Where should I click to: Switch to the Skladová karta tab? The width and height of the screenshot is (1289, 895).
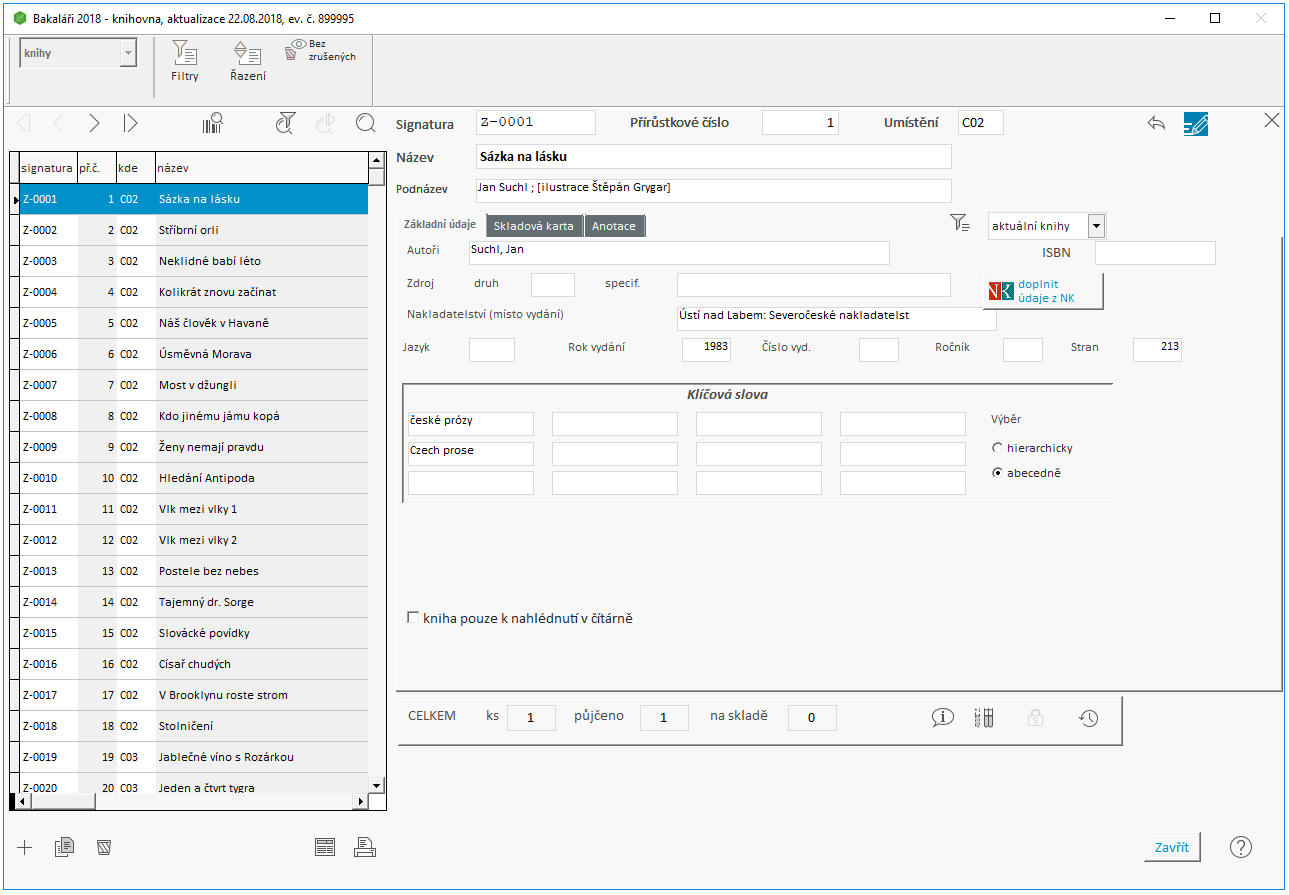coord(534,226)
